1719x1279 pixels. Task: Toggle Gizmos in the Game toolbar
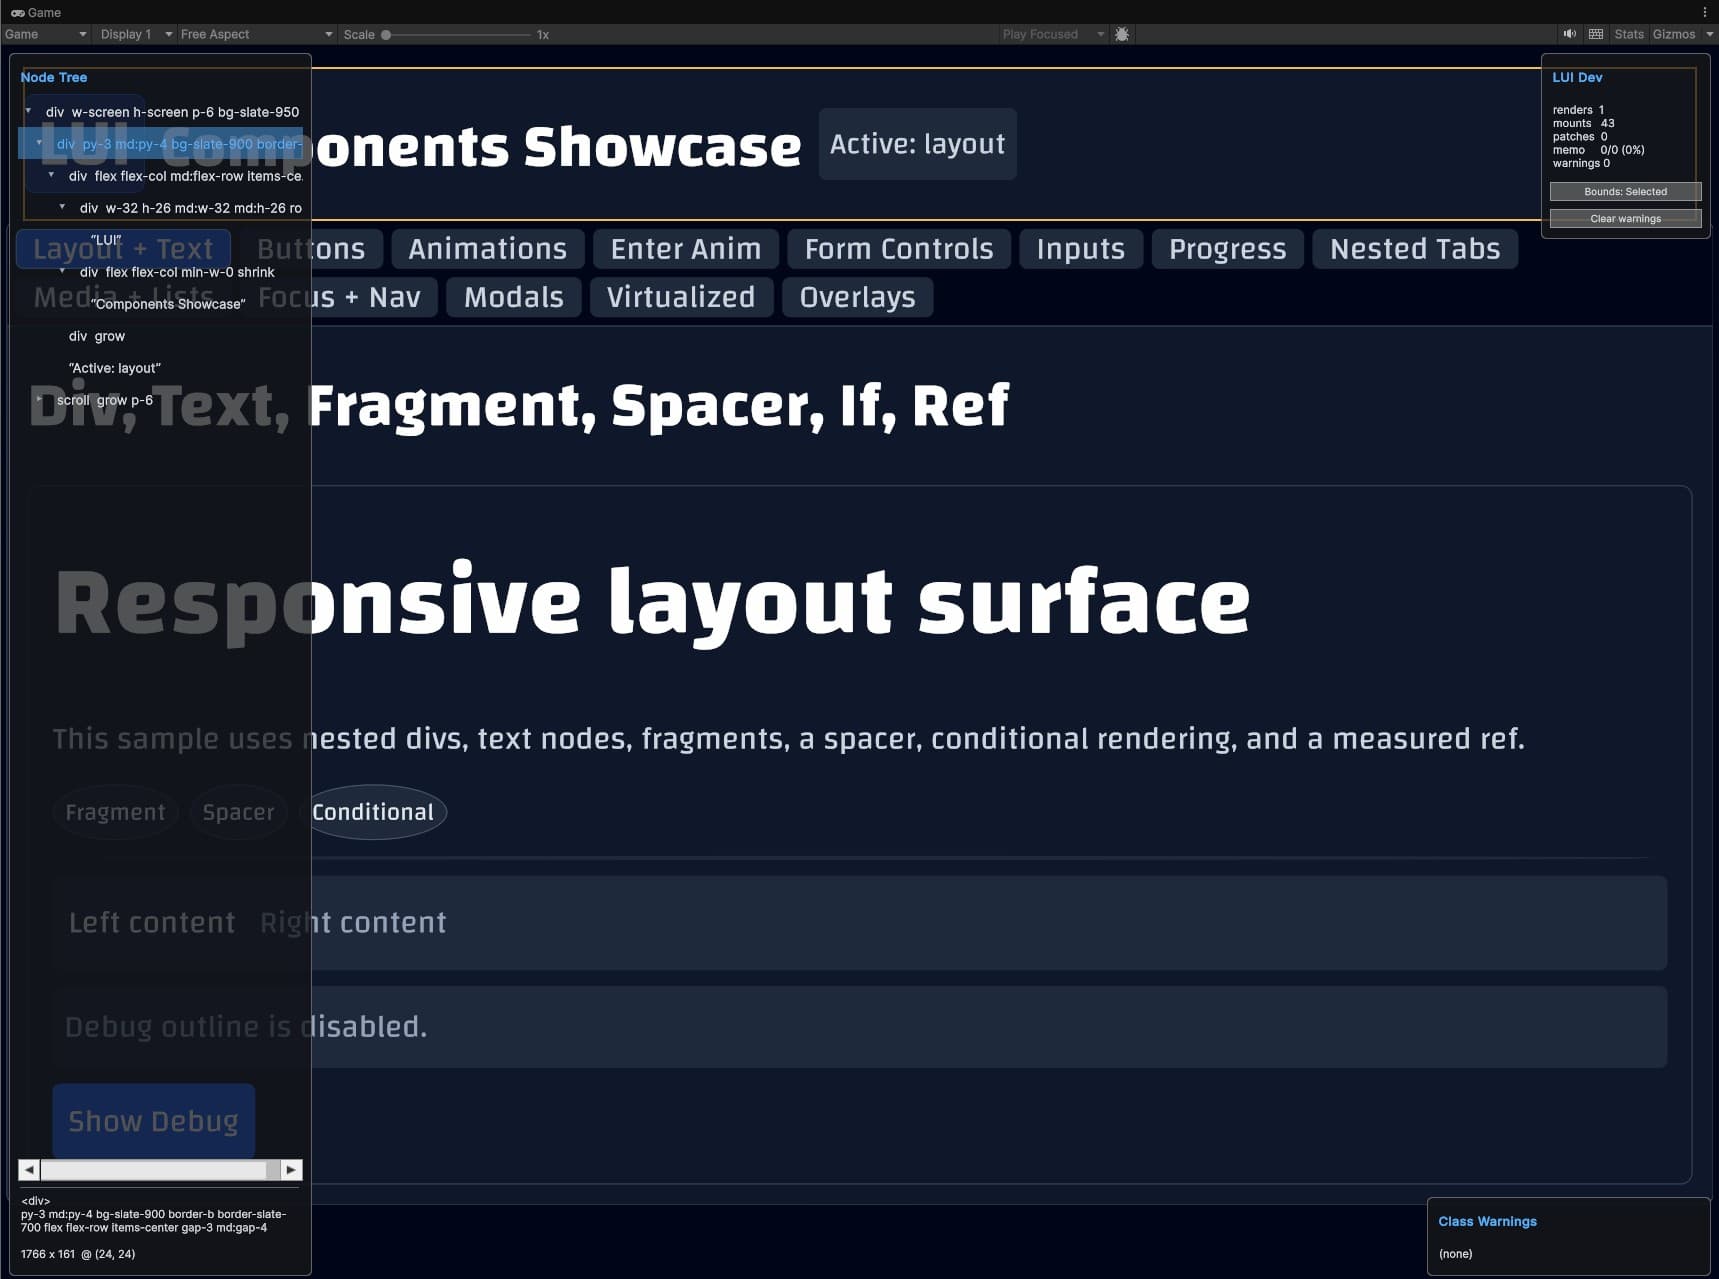pos(1674,34)
